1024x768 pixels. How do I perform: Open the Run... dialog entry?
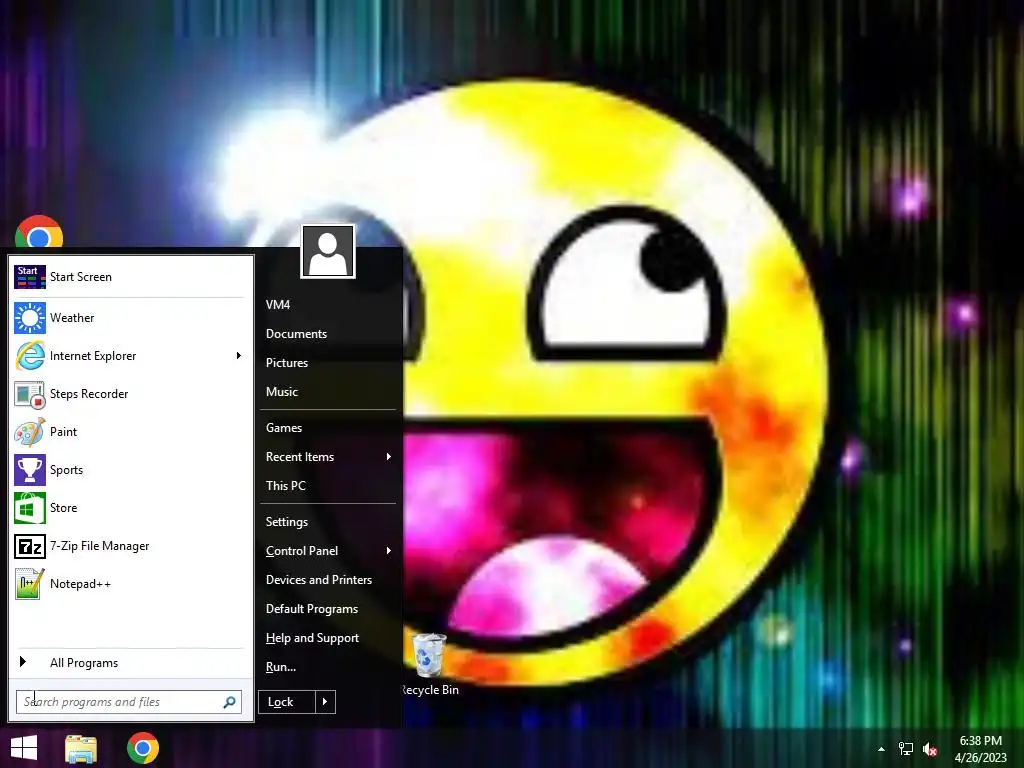click(x=281, y=667)
